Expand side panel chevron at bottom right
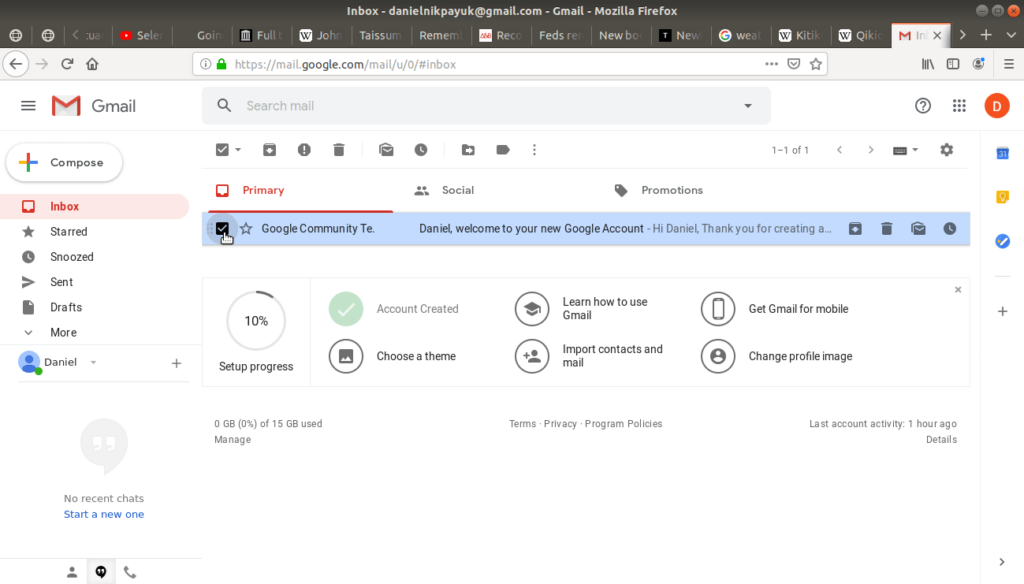This screenshot has height=584, width=1024. (1002, 562)
